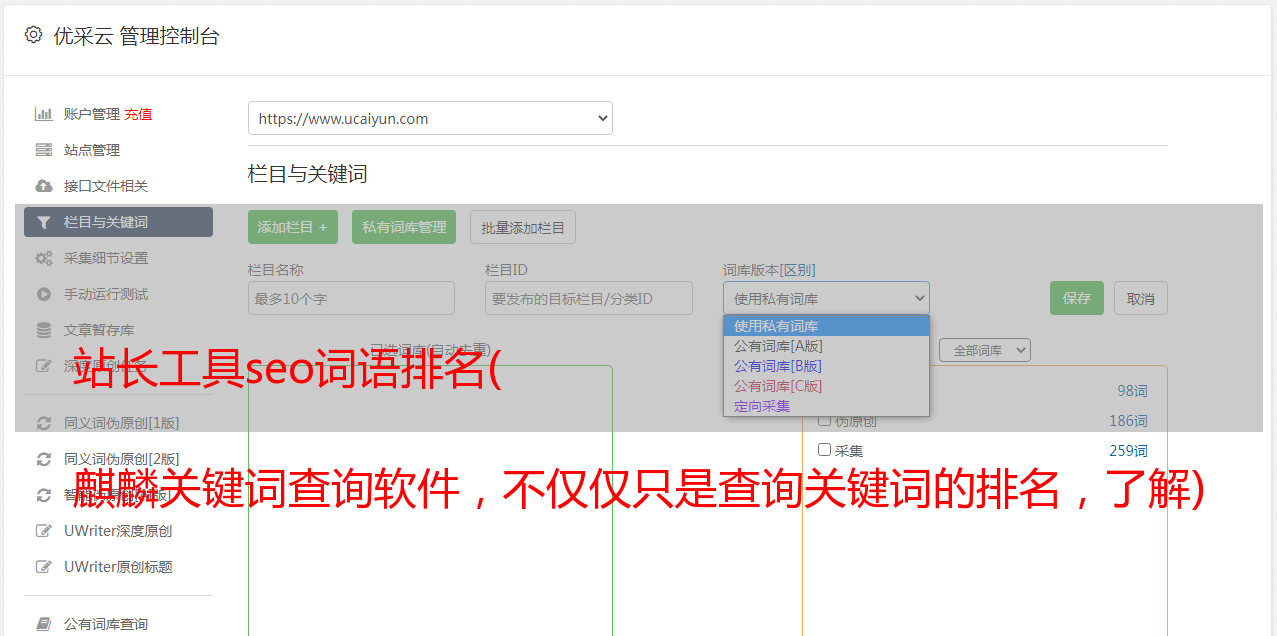
Task: Click the edit icon for UWriter深度原创
Action: (44, 531)
